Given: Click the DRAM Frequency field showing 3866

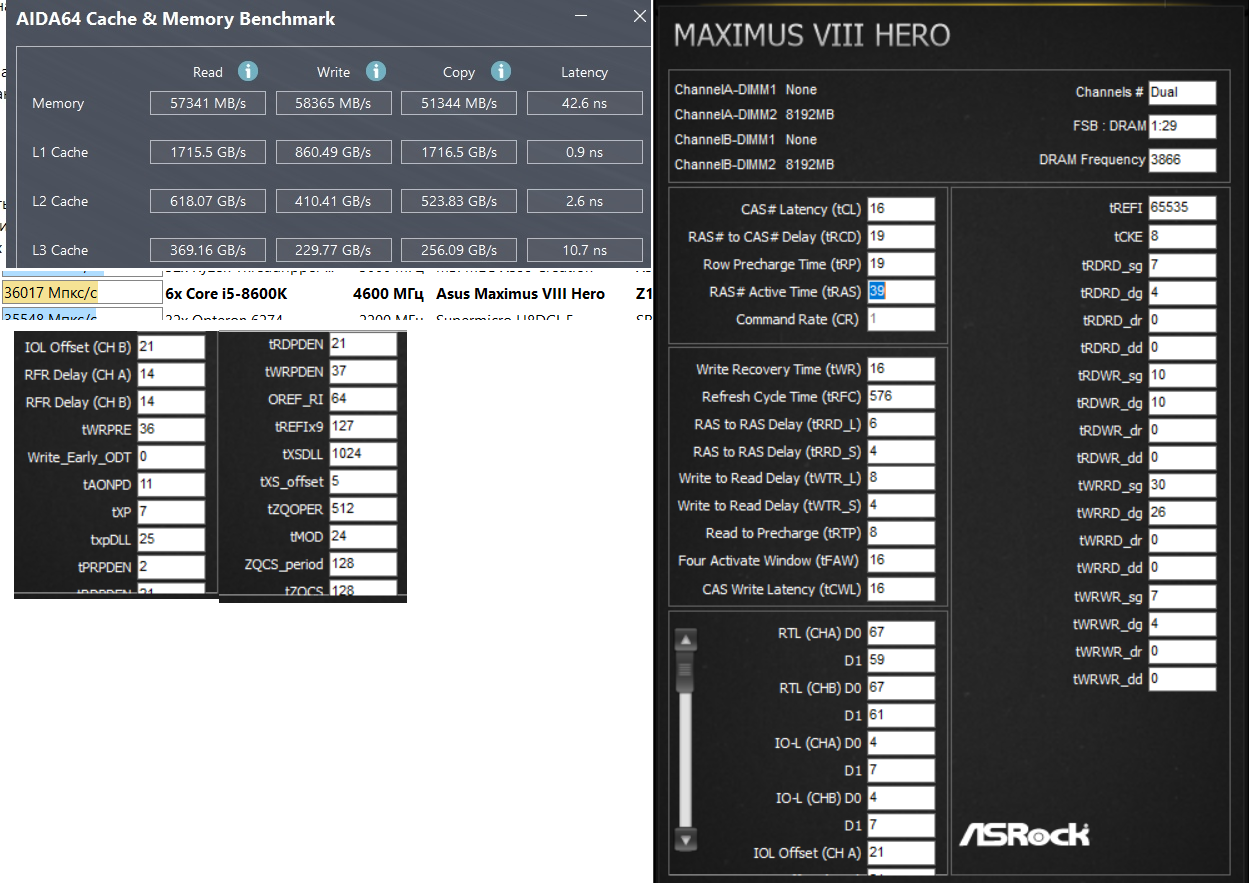Looking at the screenshot, I should (x=1182, y=160).
